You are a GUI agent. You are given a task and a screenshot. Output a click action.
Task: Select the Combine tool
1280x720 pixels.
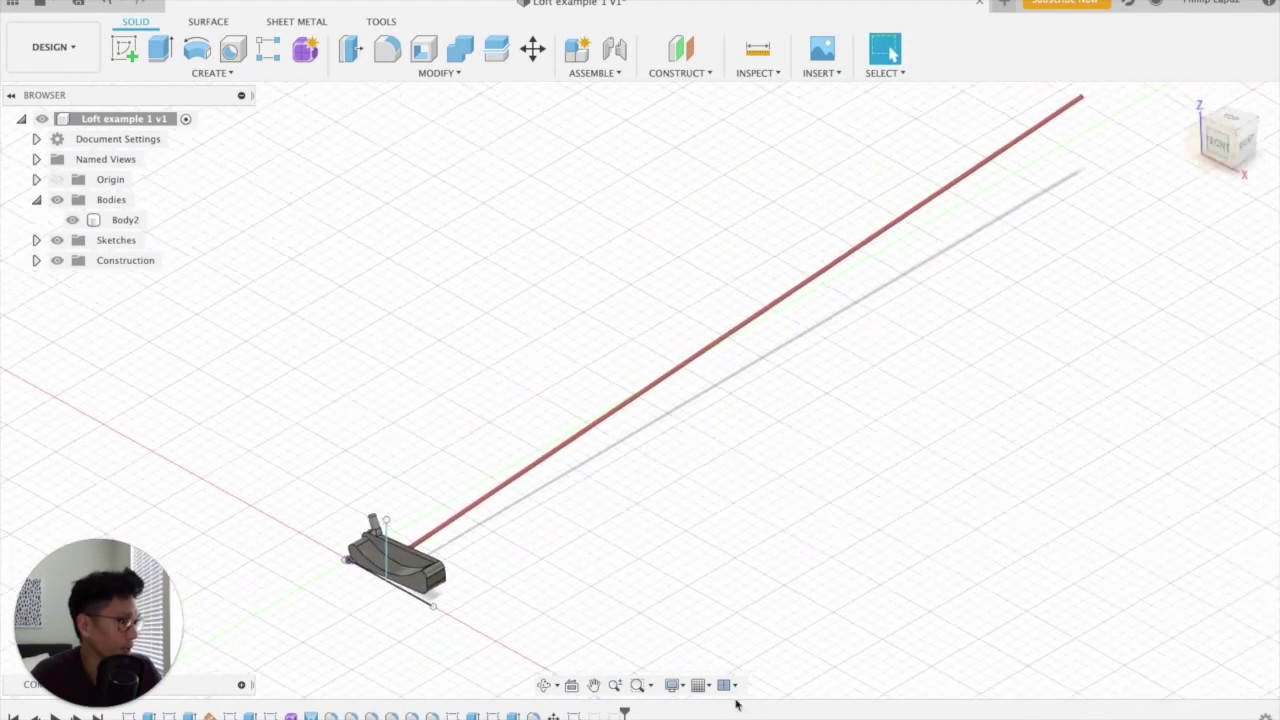click(x=460, y=49)
